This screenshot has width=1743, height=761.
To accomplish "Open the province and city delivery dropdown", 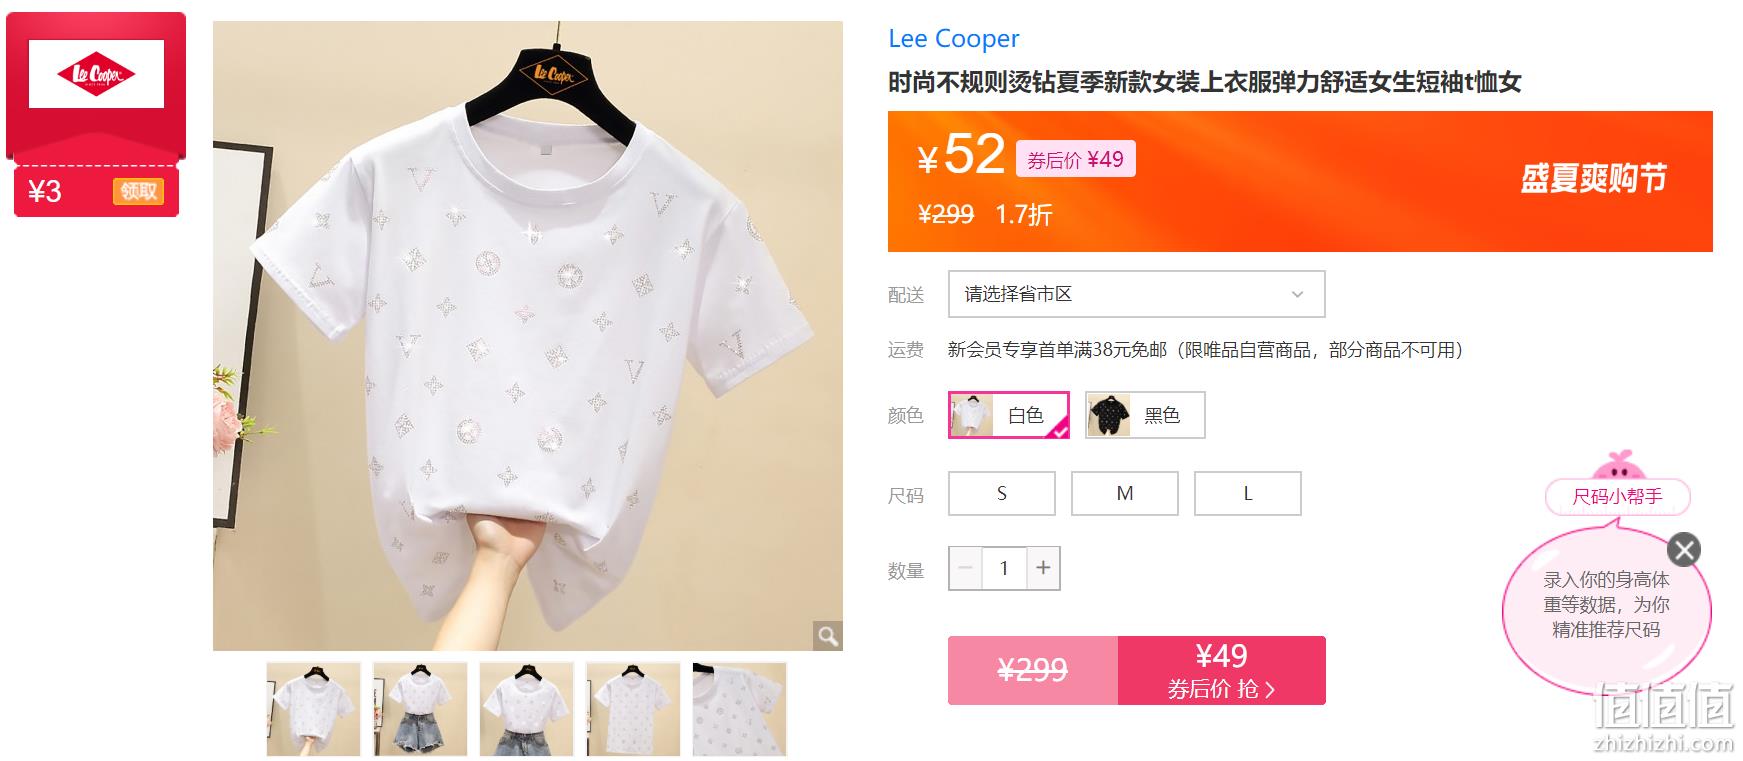I will [x=1137, y=294].
